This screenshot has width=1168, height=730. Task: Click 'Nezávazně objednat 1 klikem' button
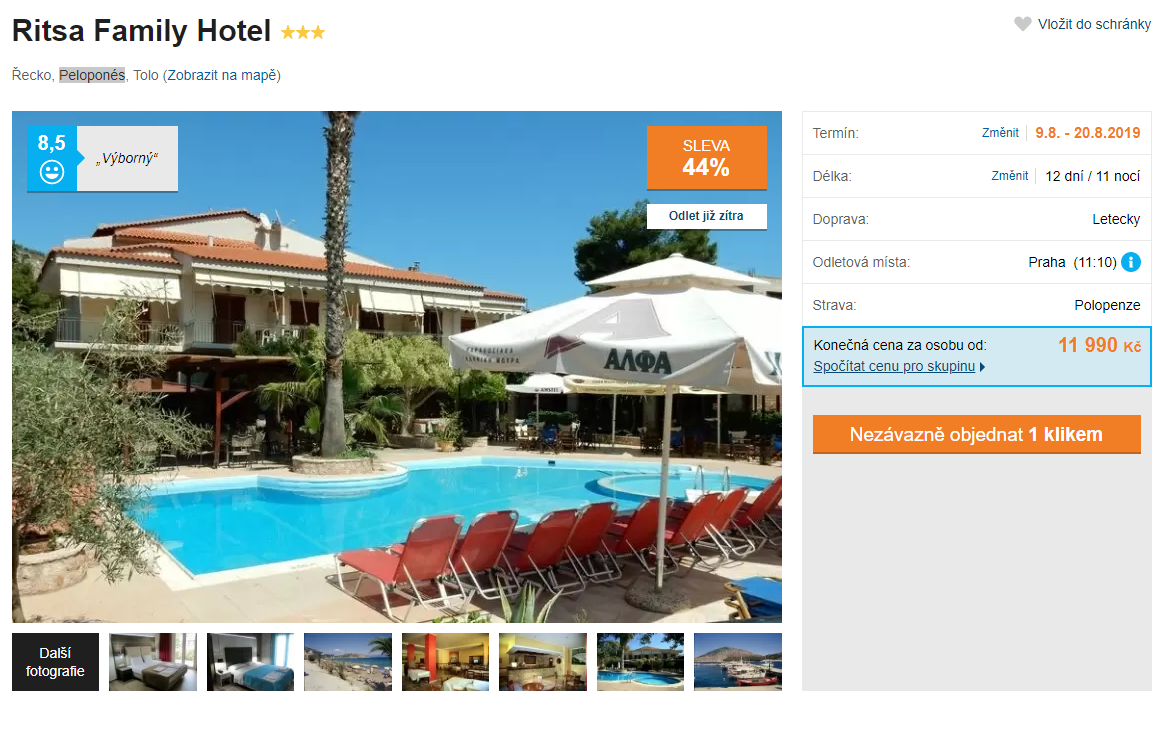pyautogui.click(x=977, y=434)
